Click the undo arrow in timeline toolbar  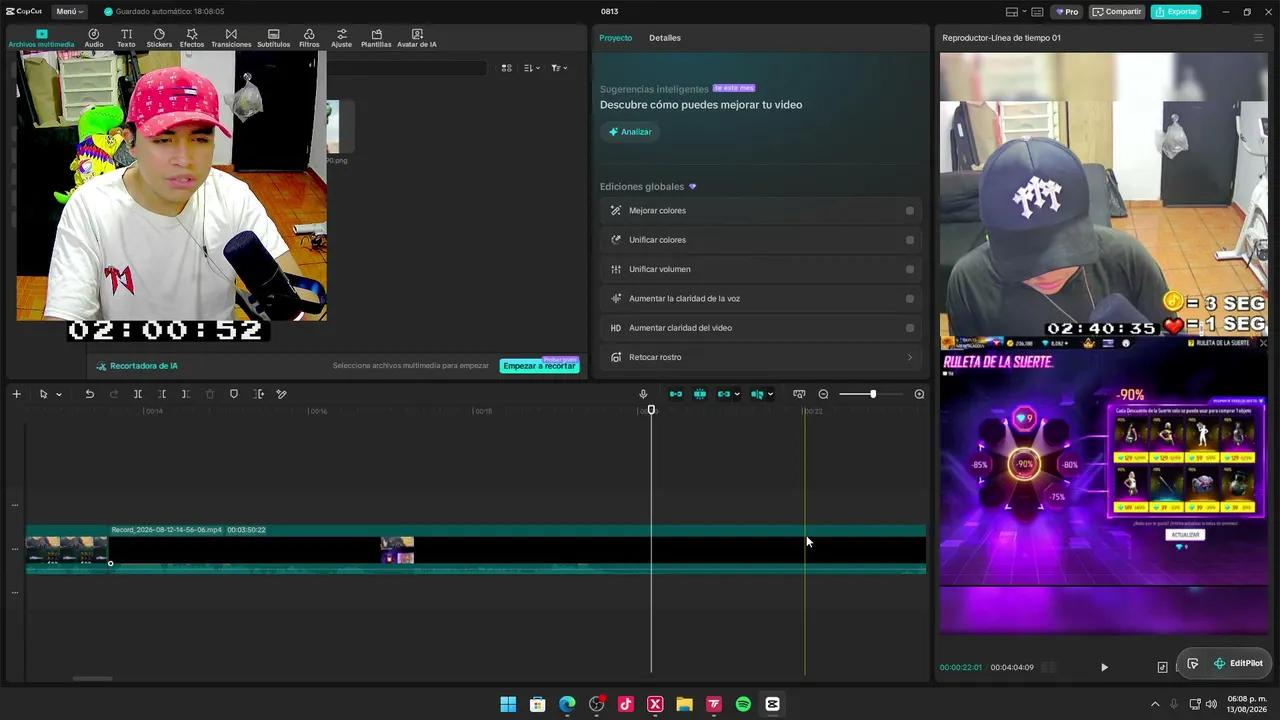point(89,394)
